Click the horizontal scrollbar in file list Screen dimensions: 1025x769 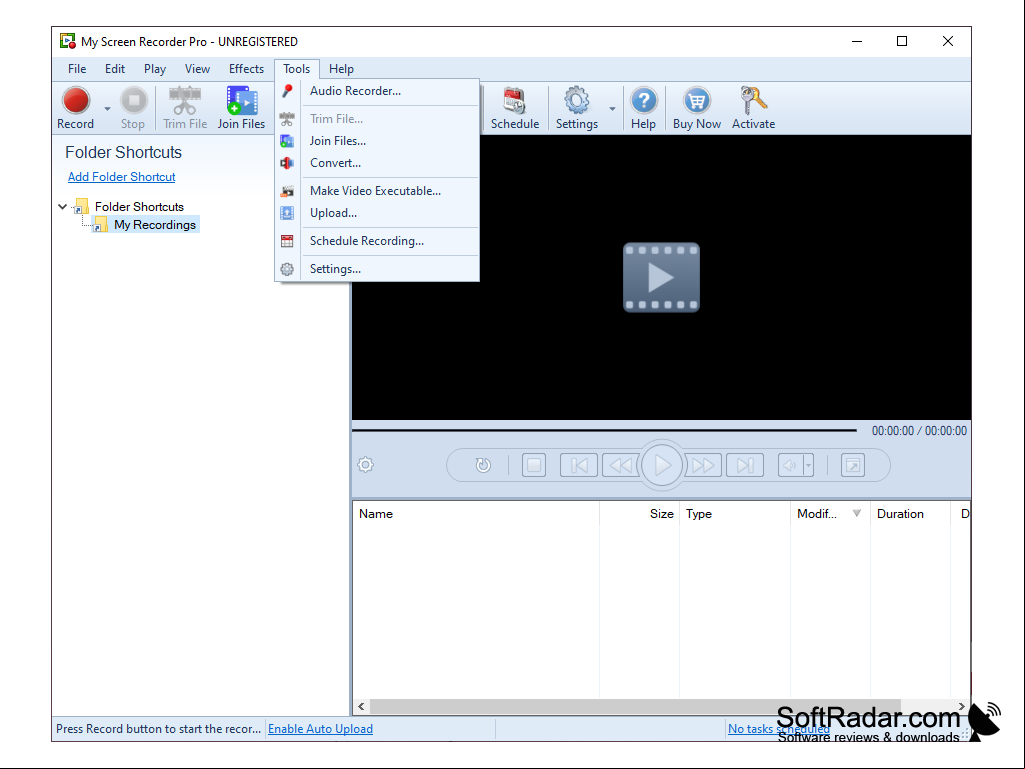pos(635,706)
